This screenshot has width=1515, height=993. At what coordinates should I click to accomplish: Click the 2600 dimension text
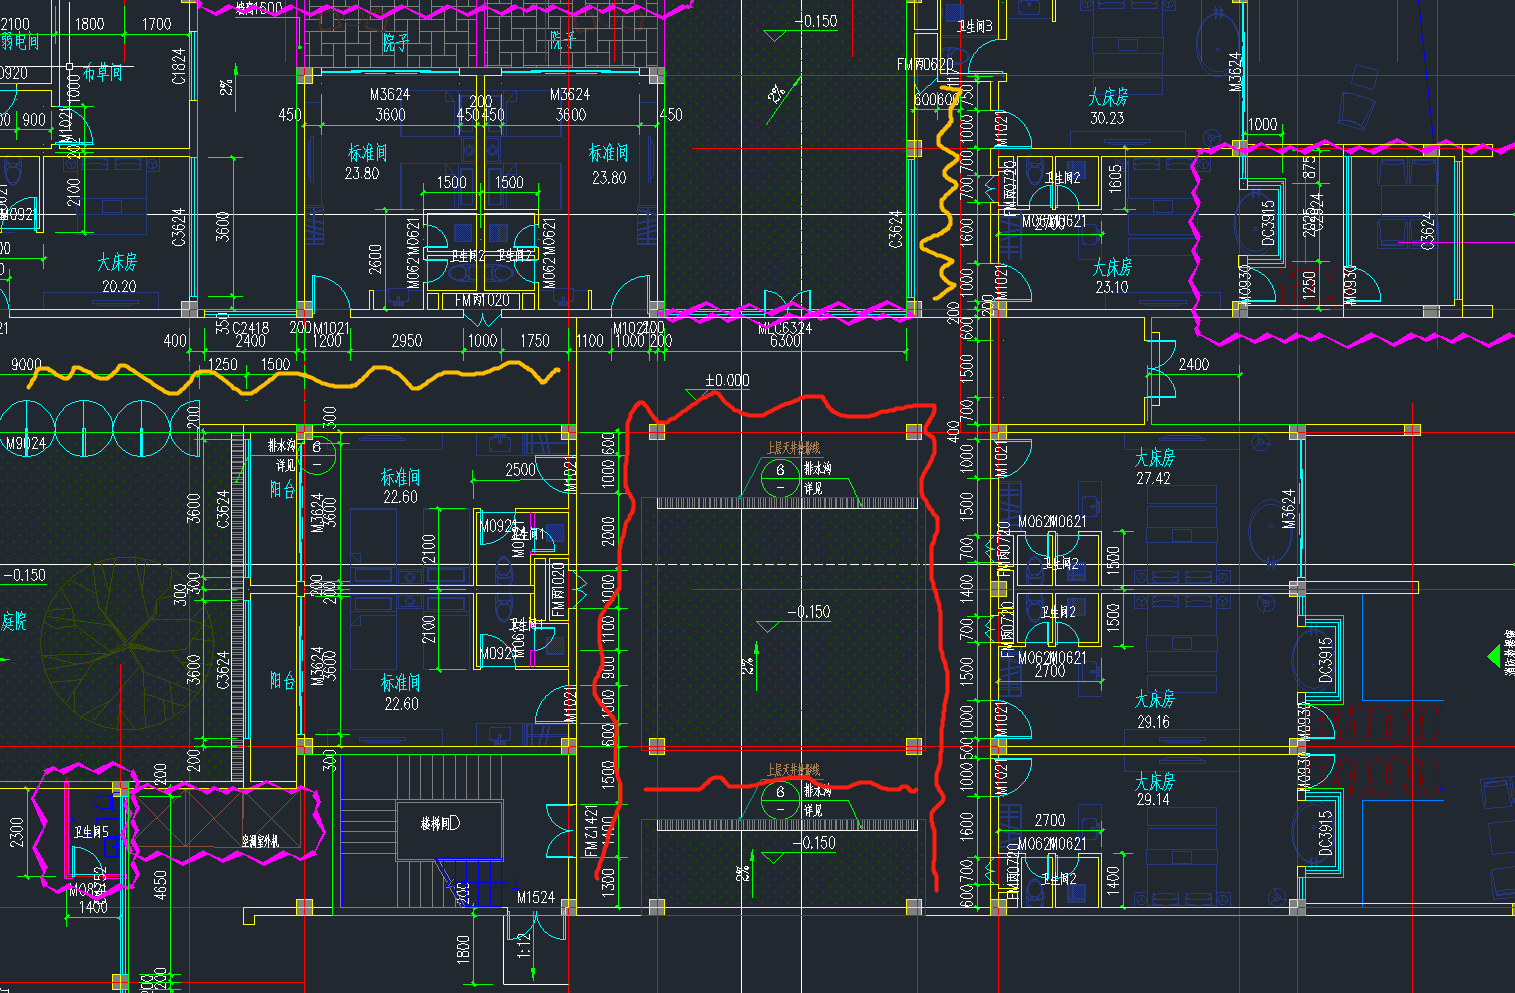tap(375, 260)
